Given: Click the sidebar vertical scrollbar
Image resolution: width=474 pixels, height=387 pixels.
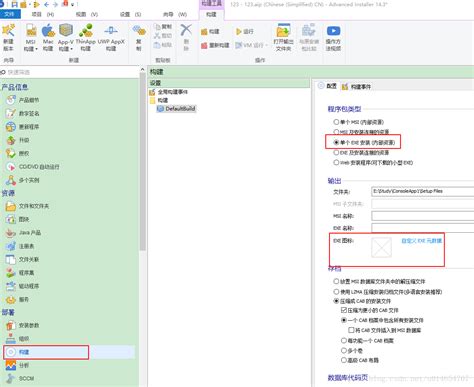Looking at the screenshot, I should (x=143, y=162).
